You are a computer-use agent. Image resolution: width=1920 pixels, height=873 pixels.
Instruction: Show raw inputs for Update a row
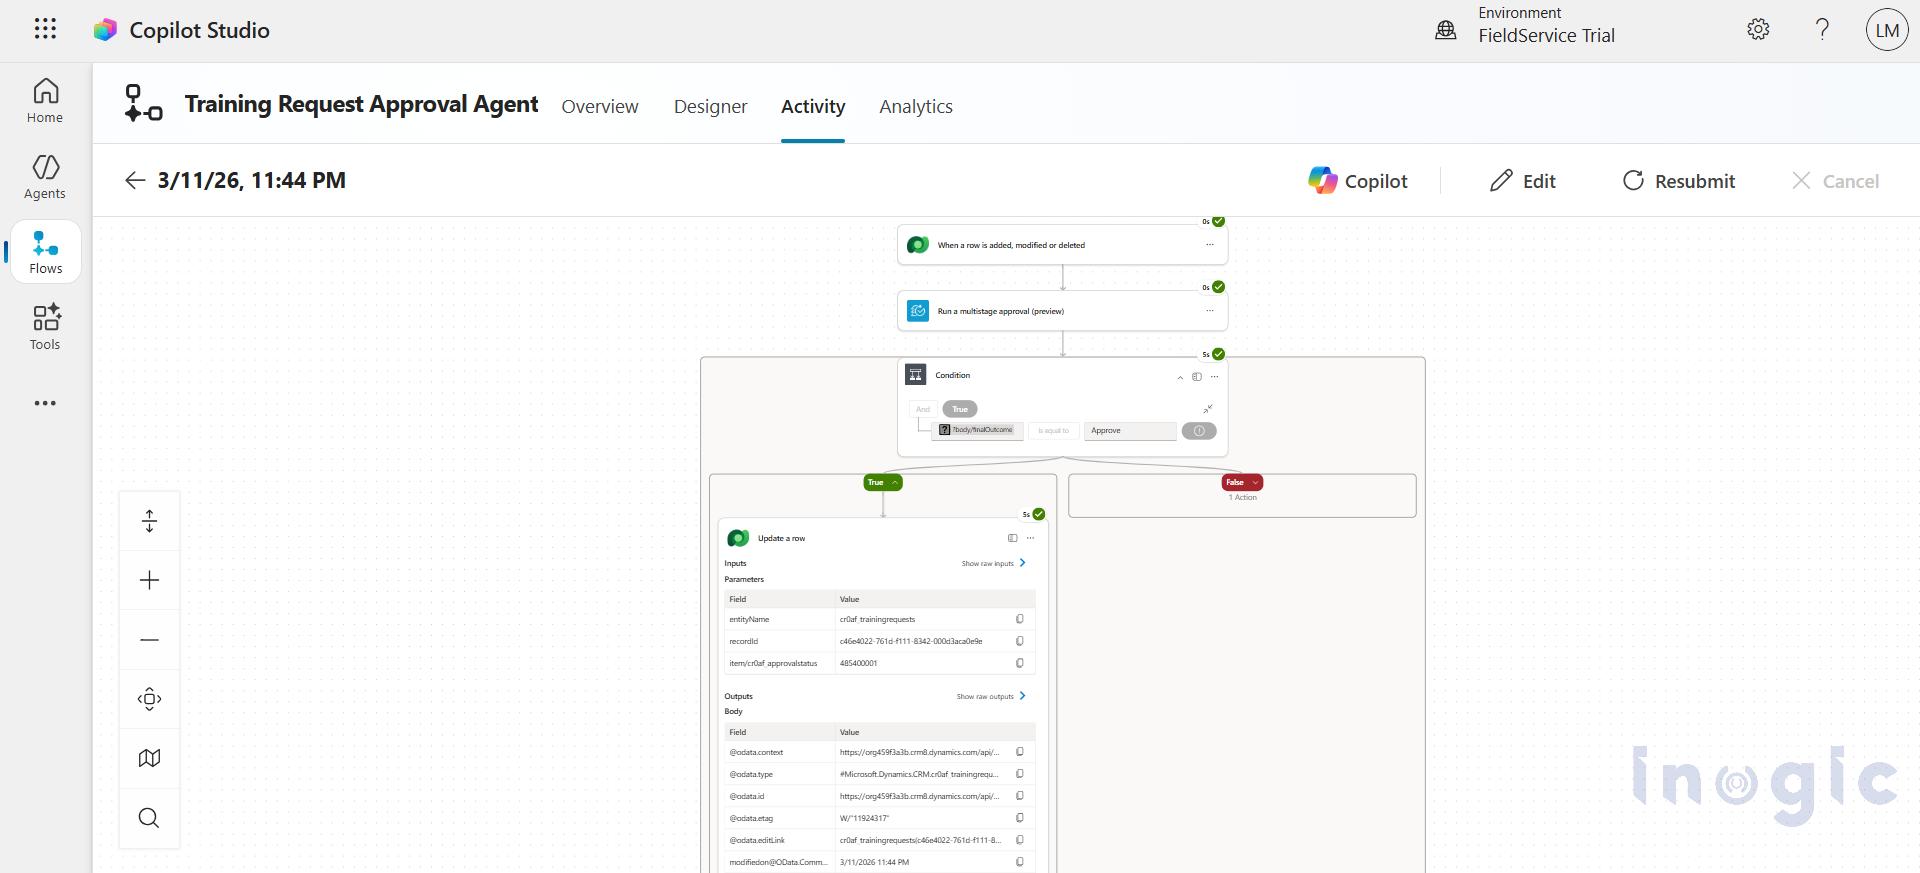coord(994,563)
